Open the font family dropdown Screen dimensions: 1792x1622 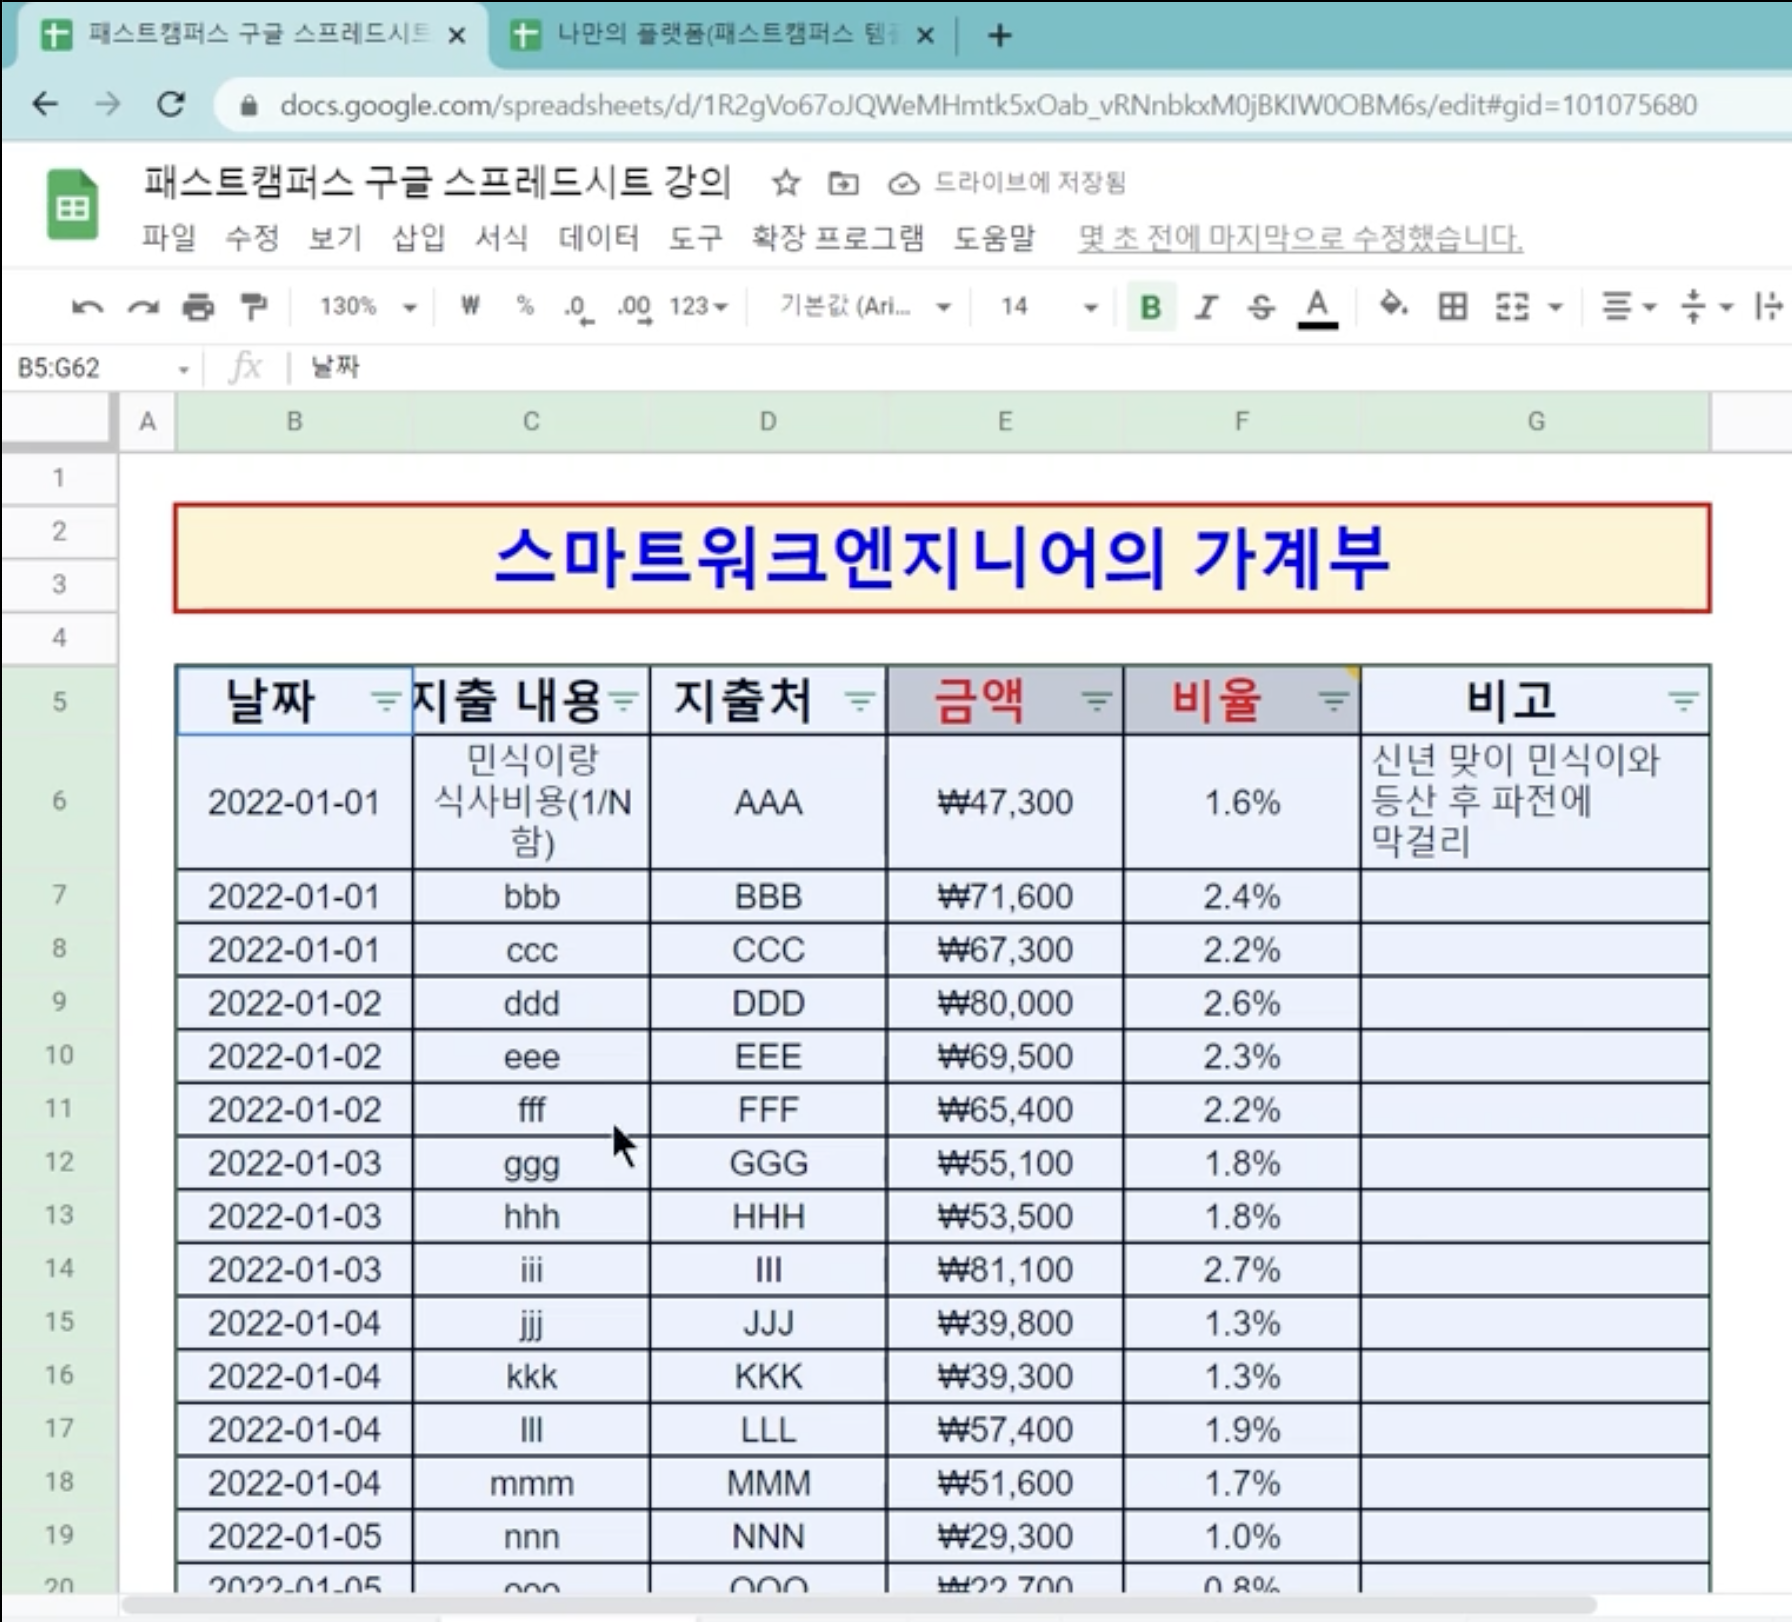coord(864,306)
